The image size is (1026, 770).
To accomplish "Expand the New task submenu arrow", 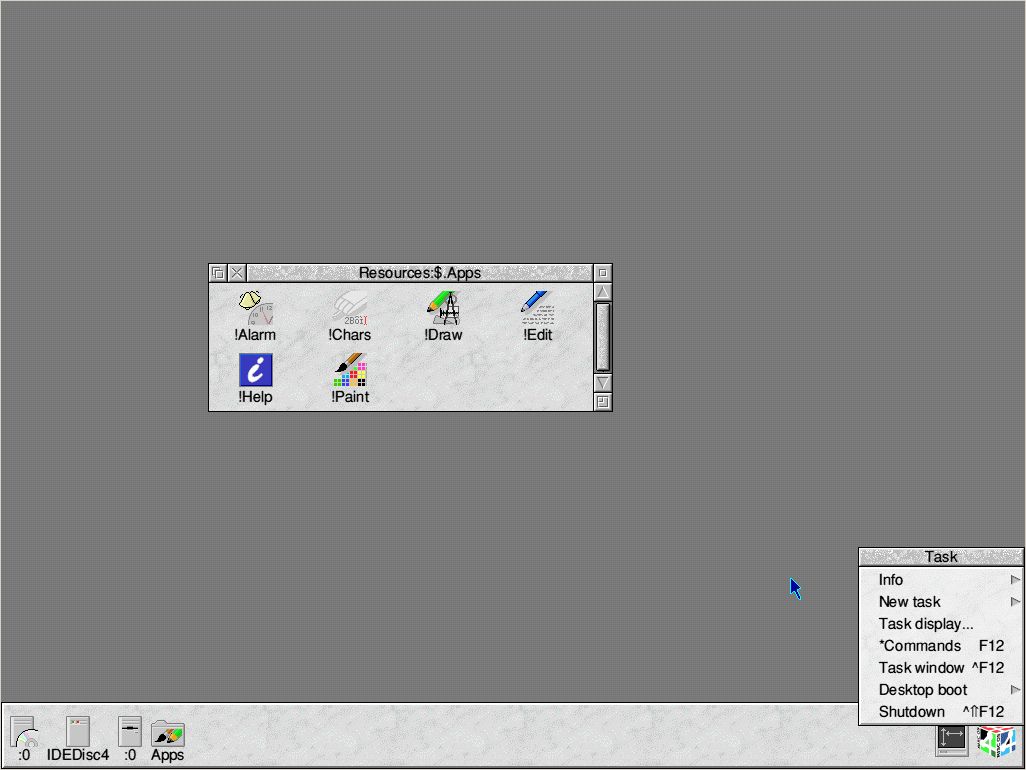I will click(1015, 602).
